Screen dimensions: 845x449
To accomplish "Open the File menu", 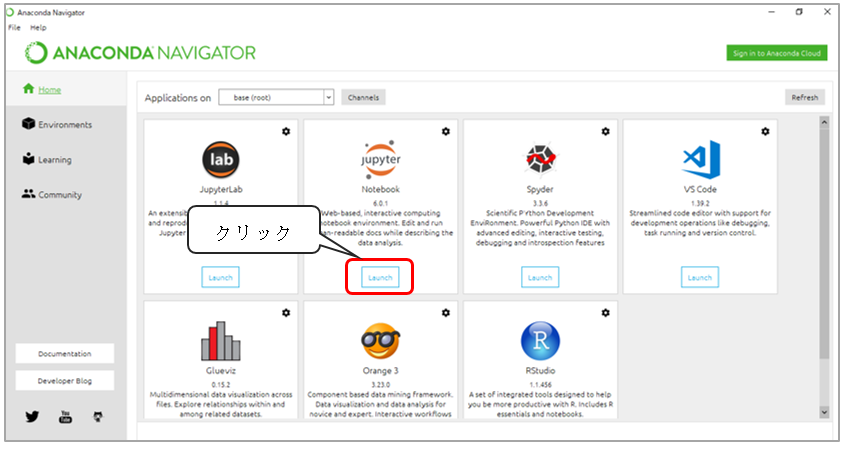I will [x=14, y=28].
